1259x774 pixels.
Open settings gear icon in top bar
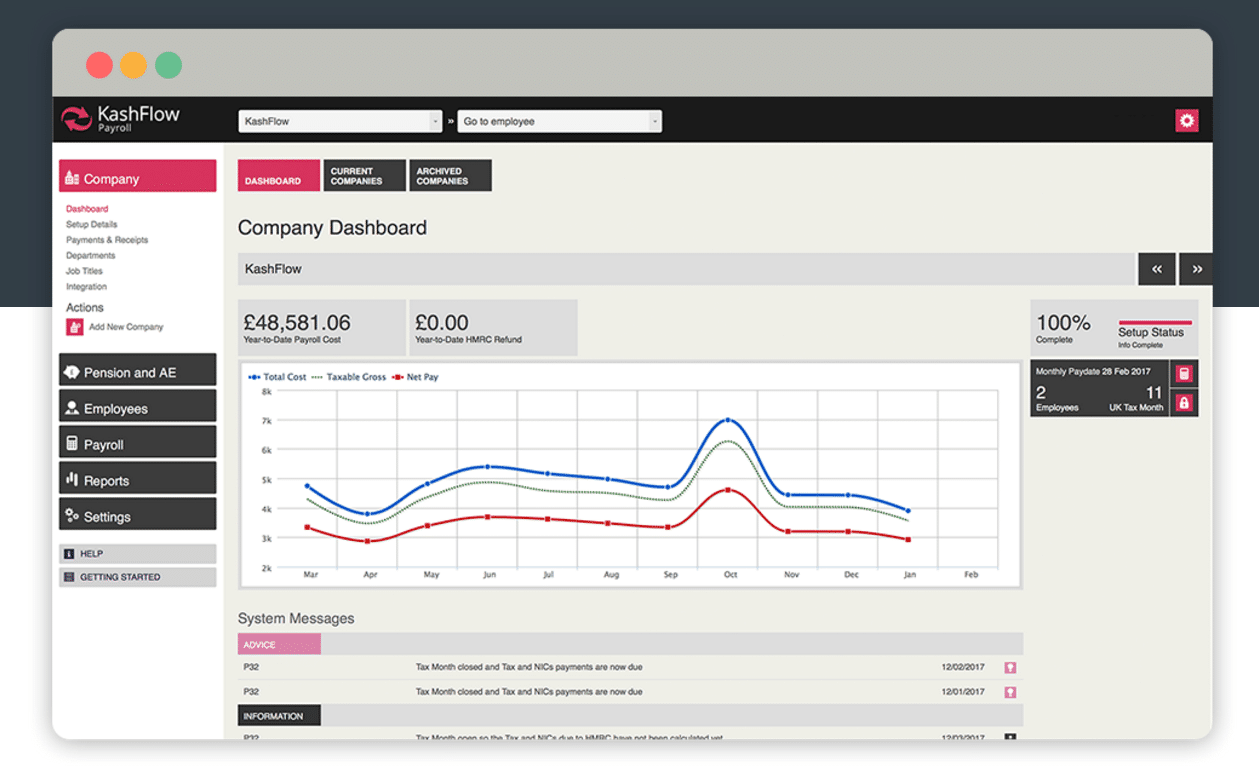[1186, 121]
